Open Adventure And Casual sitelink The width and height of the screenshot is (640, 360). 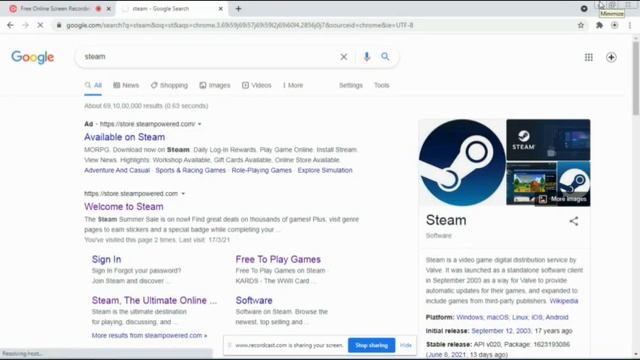coord(117,171)
